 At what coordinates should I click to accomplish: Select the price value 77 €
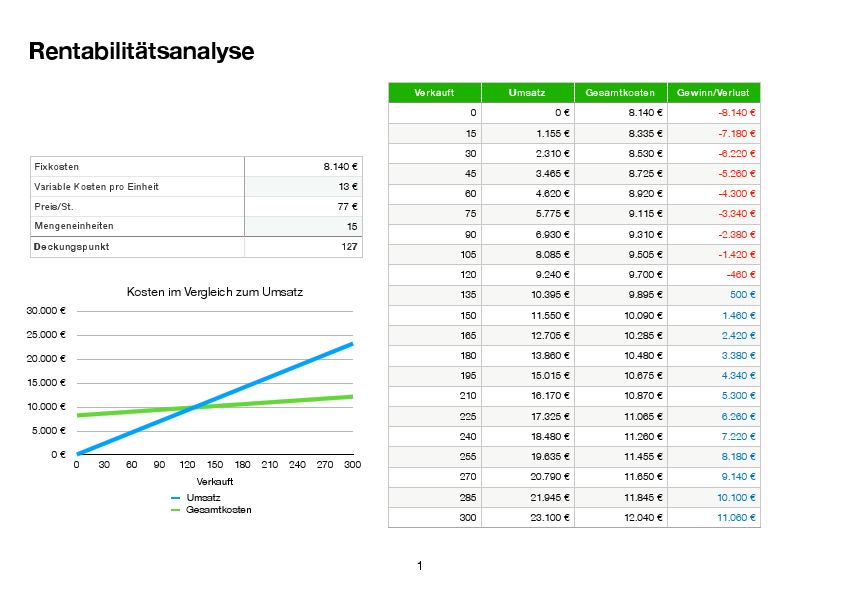click(x=303, y=206)
